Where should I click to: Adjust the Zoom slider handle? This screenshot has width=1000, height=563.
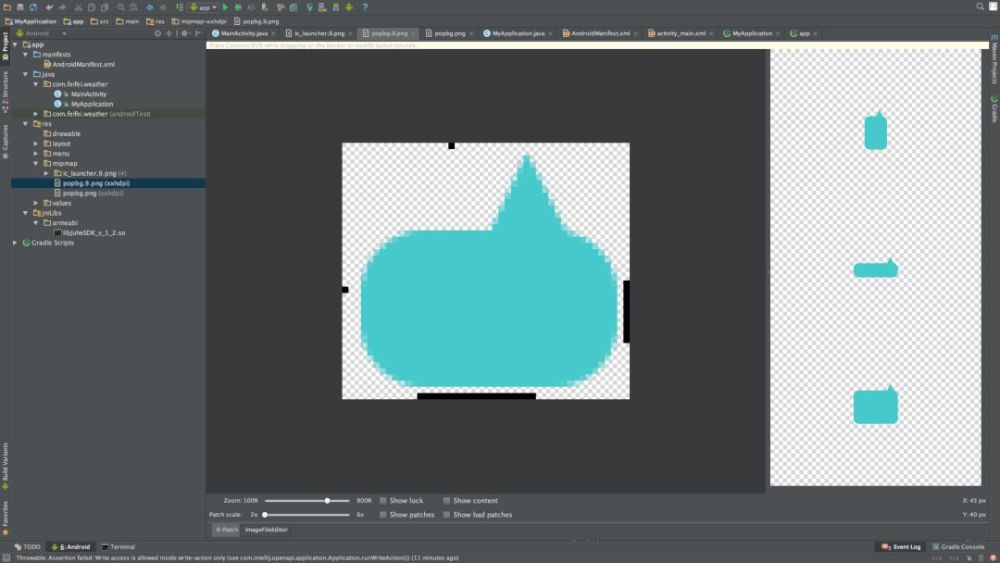[327, 501]
